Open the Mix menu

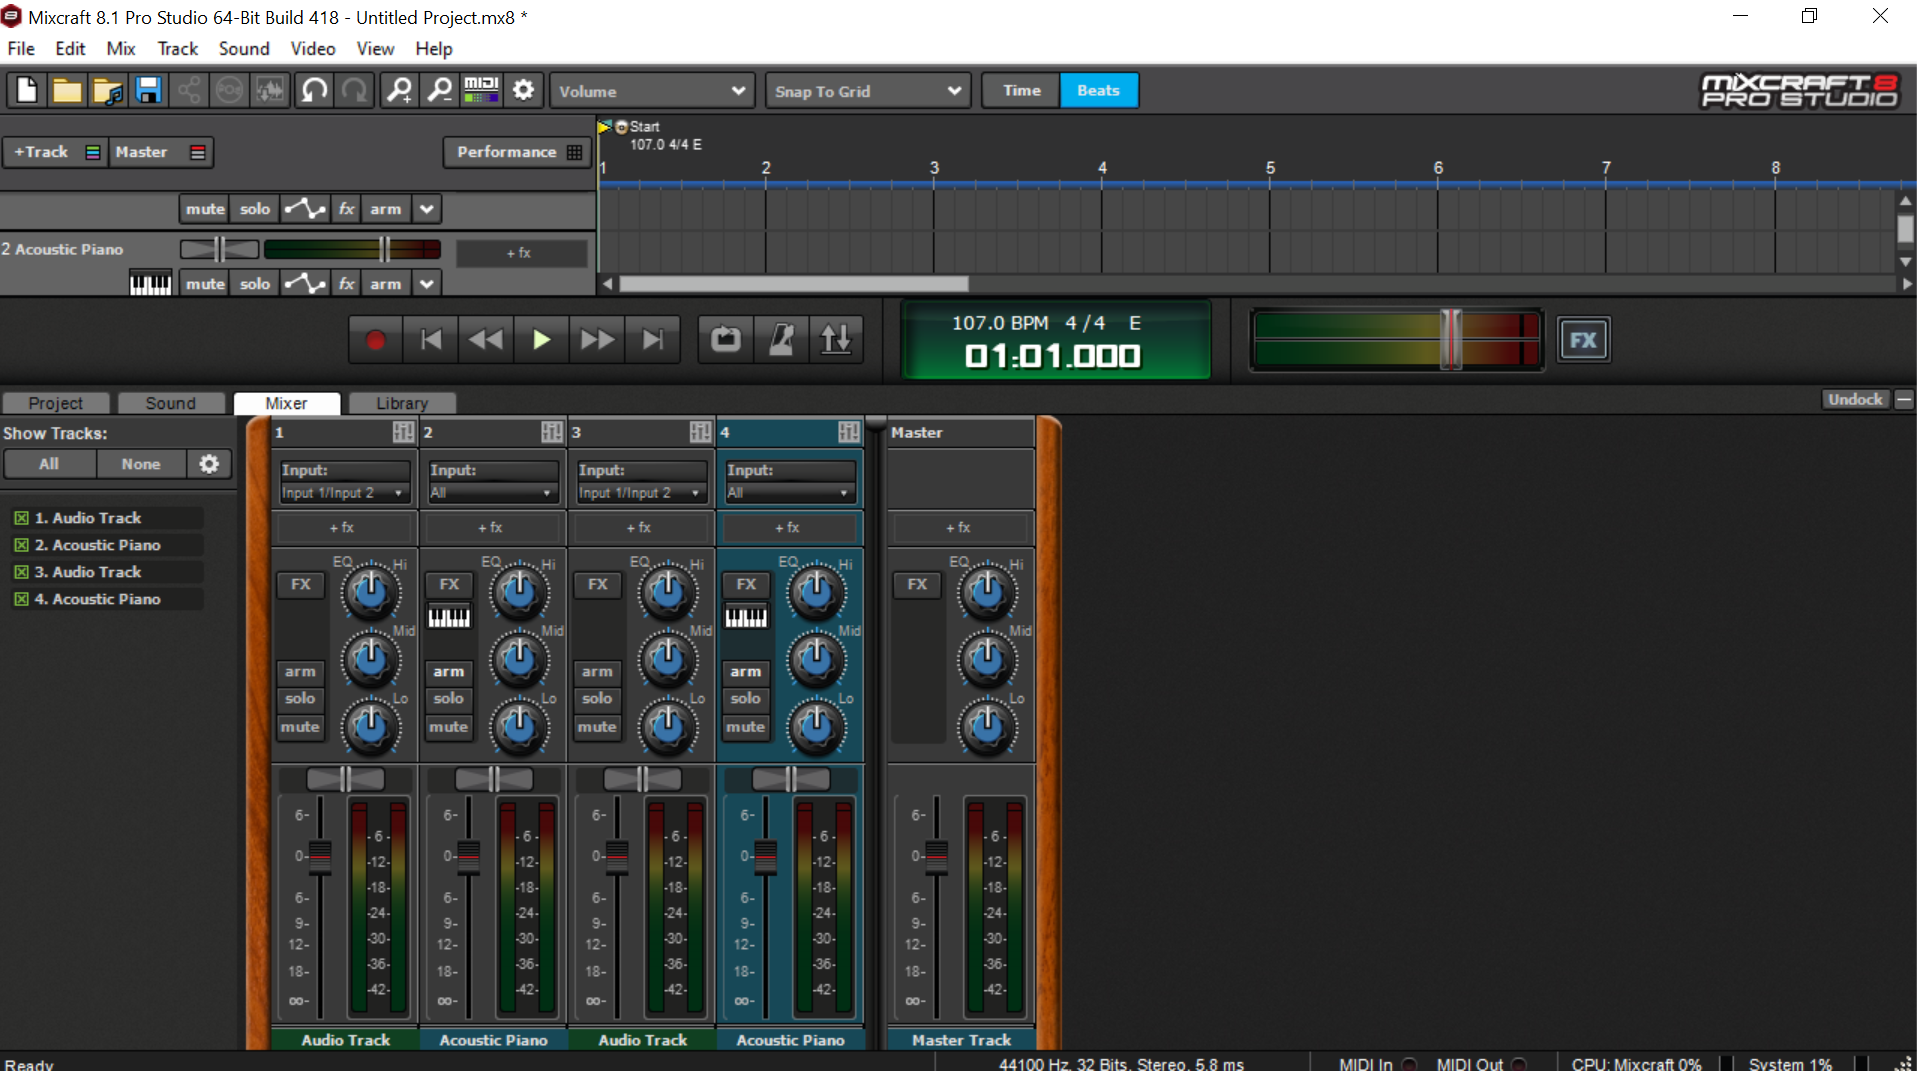[x=121, y=48]
